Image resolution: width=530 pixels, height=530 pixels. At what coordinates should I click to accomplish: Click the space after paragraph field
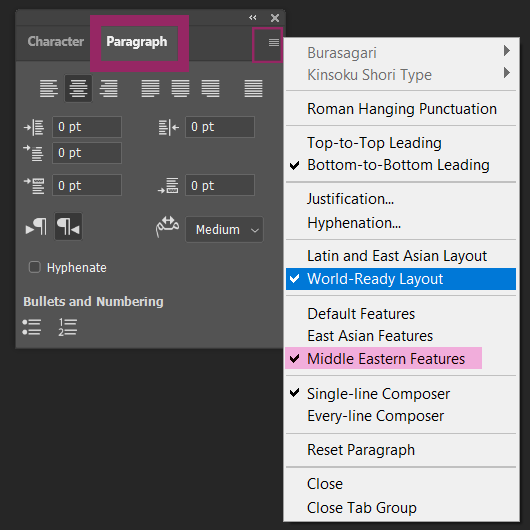220,185
